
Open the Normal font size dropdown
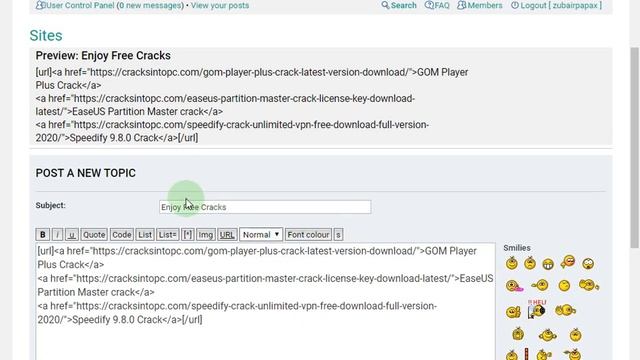click(x=261, y=235)
